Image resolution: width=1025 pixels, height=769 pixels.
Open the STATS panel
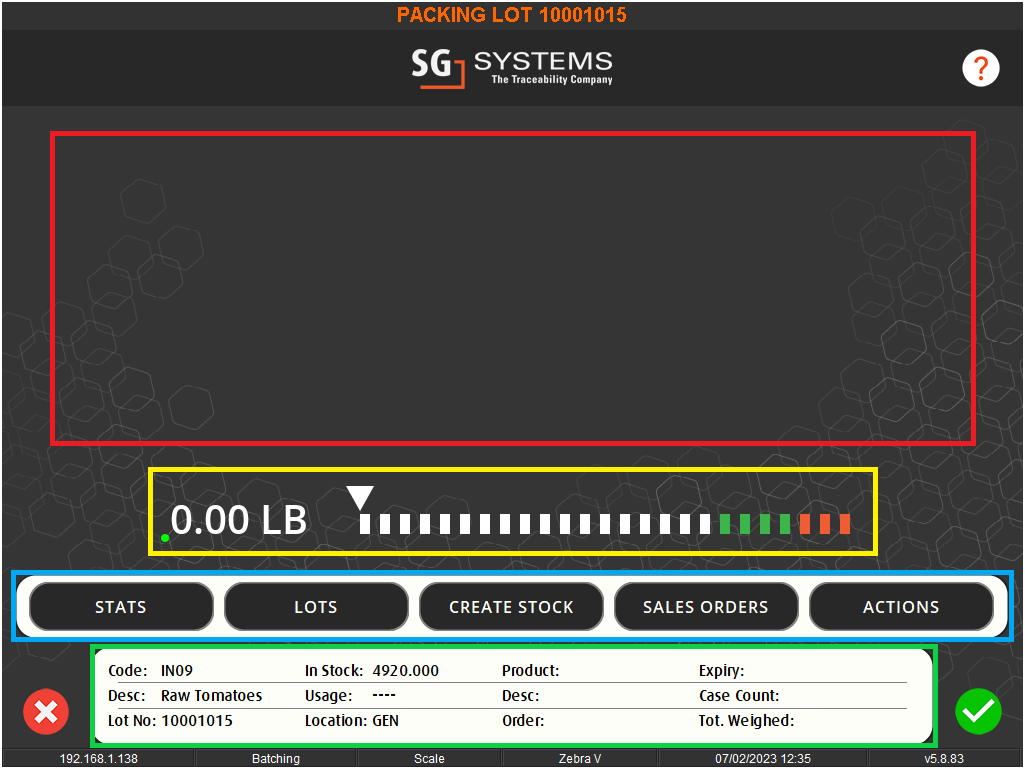pyautogui.click(x=120, y=606)
